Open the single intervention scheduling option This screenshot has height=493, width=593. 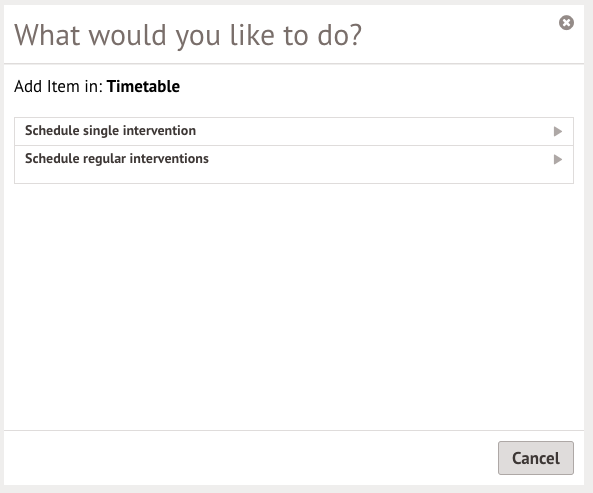click(x=294, y=131)
